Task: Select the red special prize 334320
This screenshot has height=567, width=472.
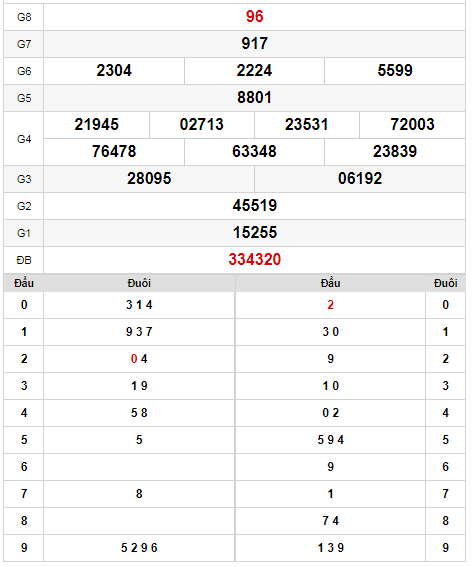Action: point(255,260)
